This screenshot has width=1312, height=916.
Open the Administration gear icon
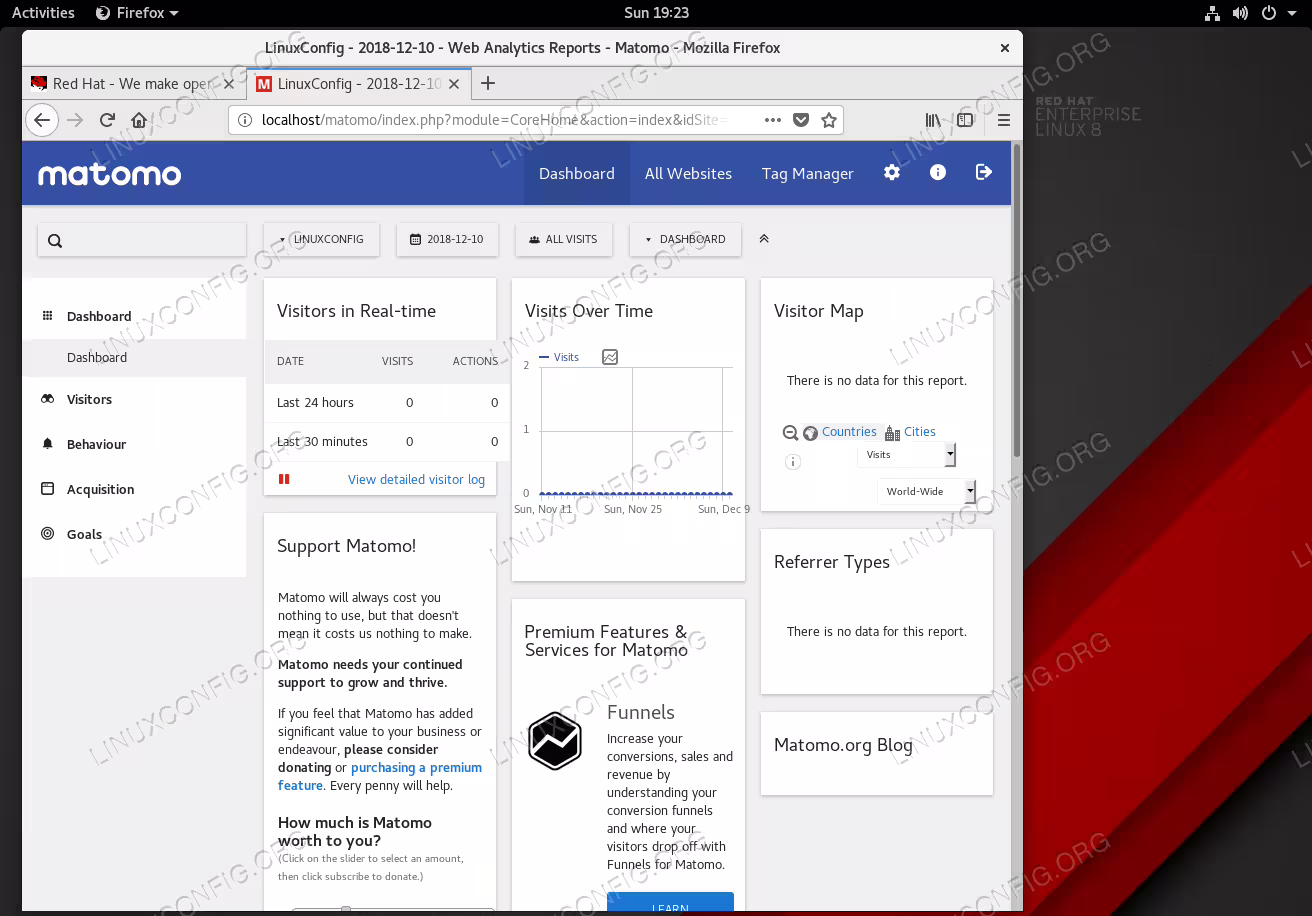[x=892, y=172]
